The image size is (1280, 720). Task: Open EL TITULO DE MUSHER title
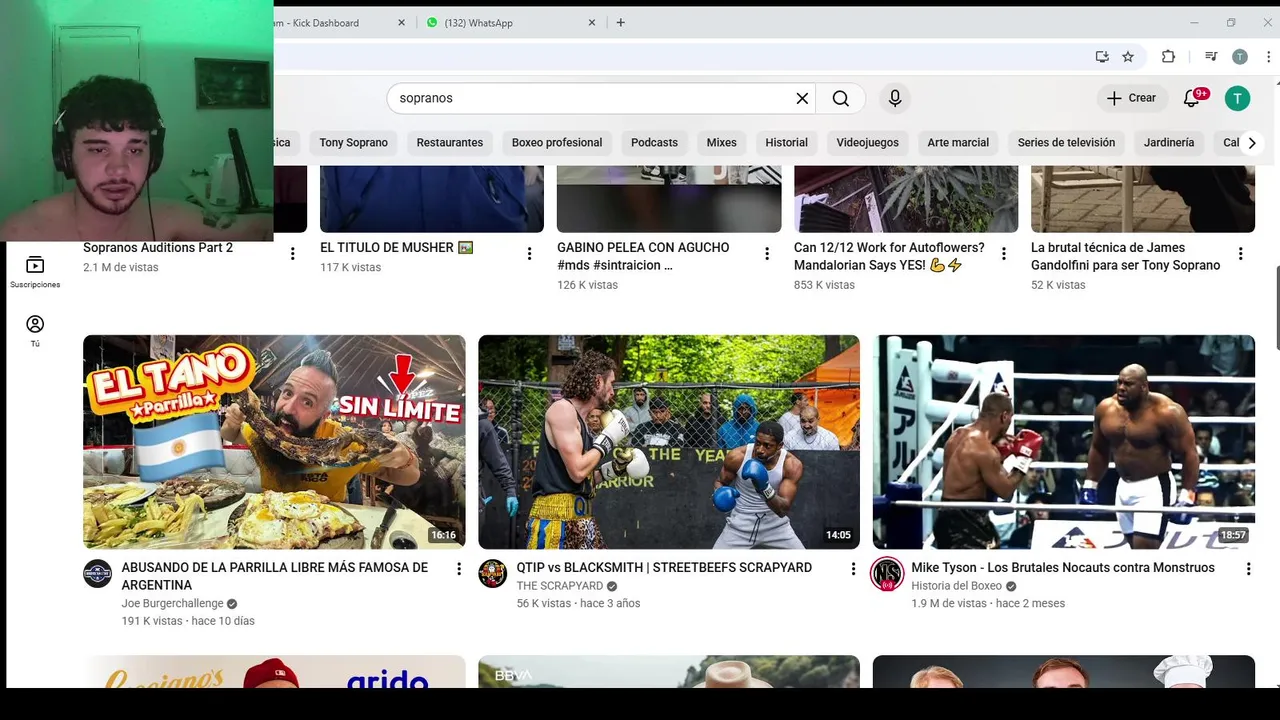397,247
